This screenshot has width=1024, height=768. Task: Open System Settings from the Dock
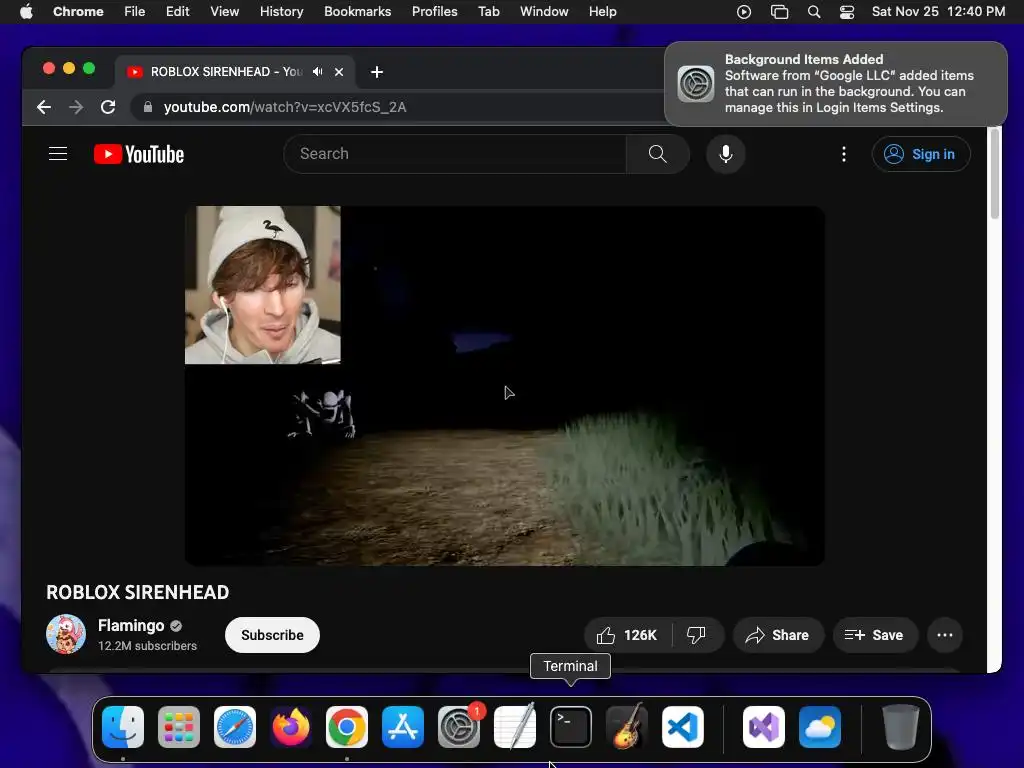[459, 727]
